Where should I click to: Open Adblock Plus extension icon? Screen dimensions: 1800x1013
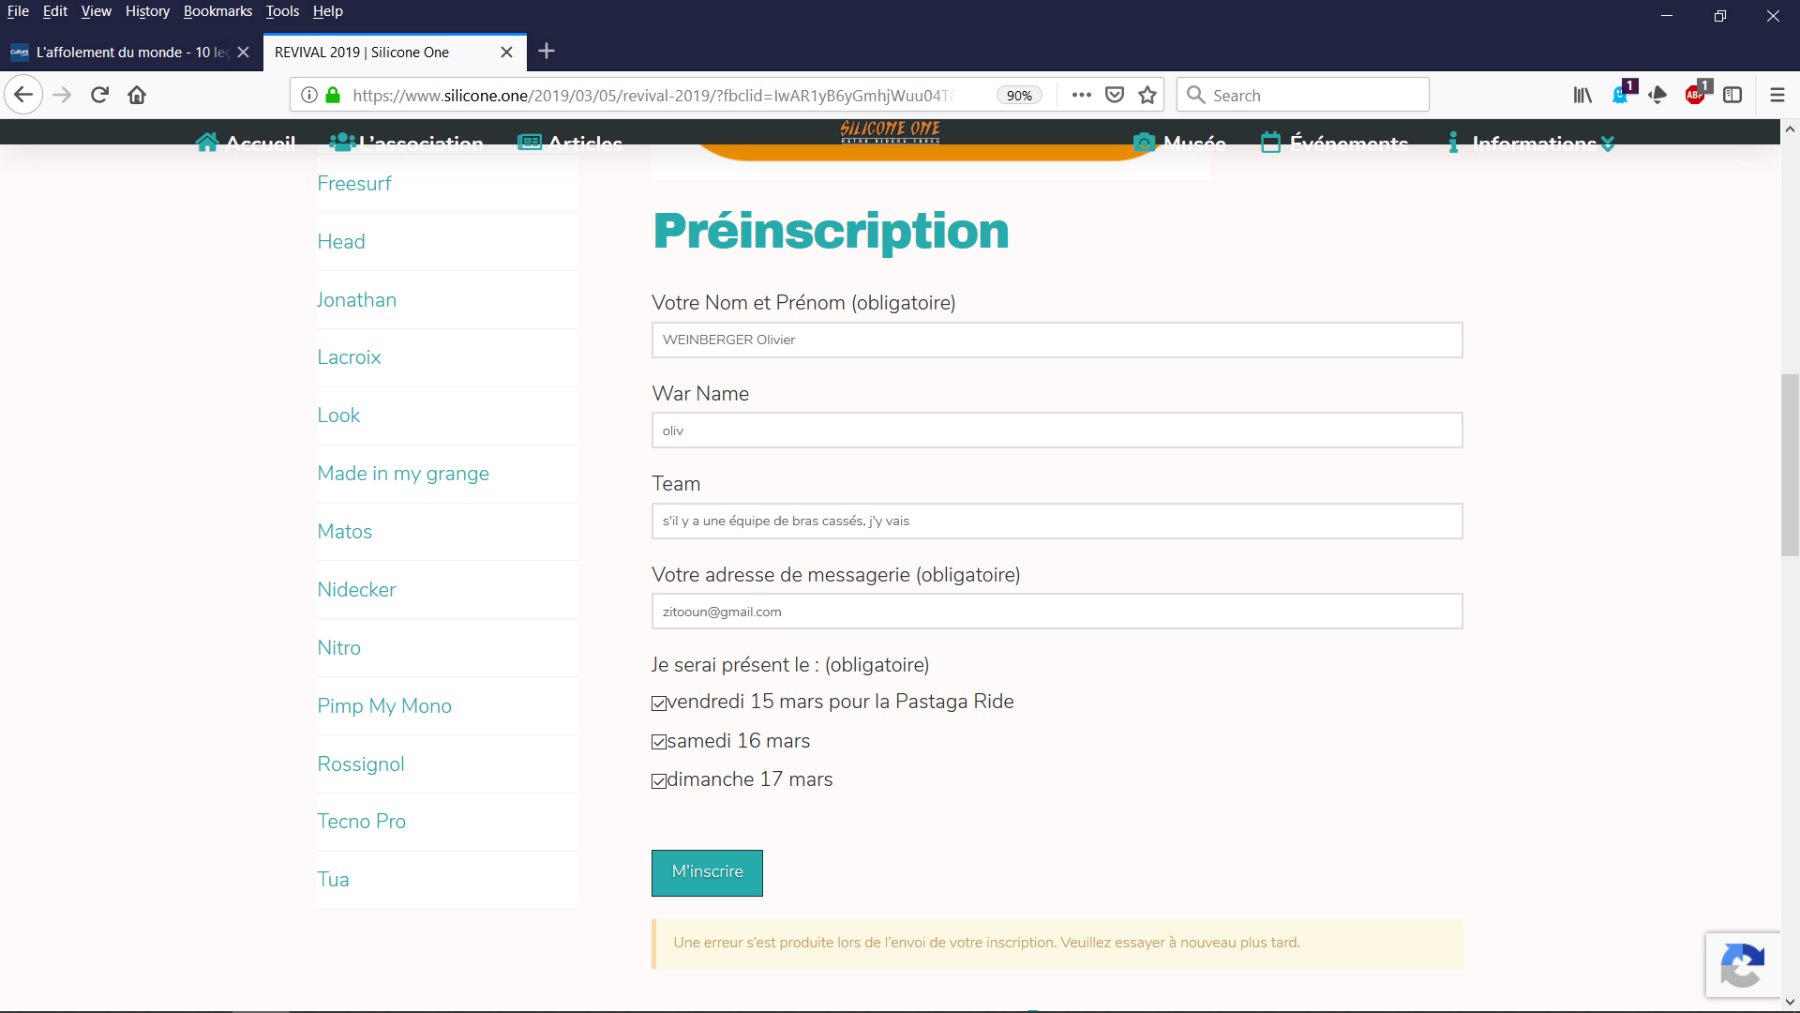[1696, 95]
